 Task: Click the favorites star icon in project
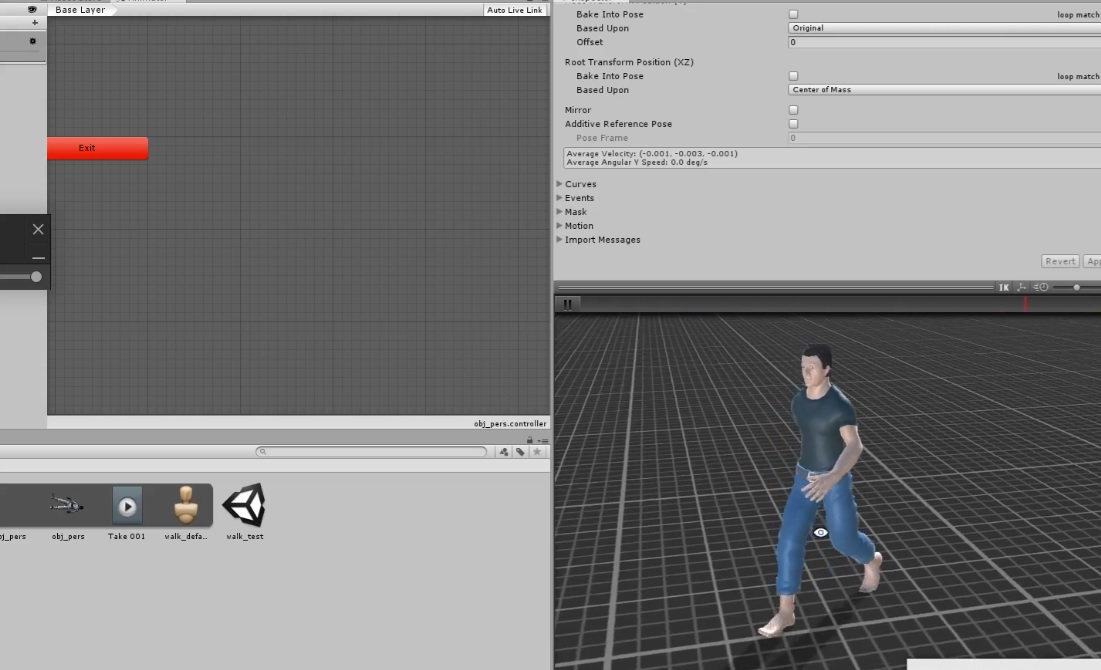pyautogui.click(x=537, y=452)
